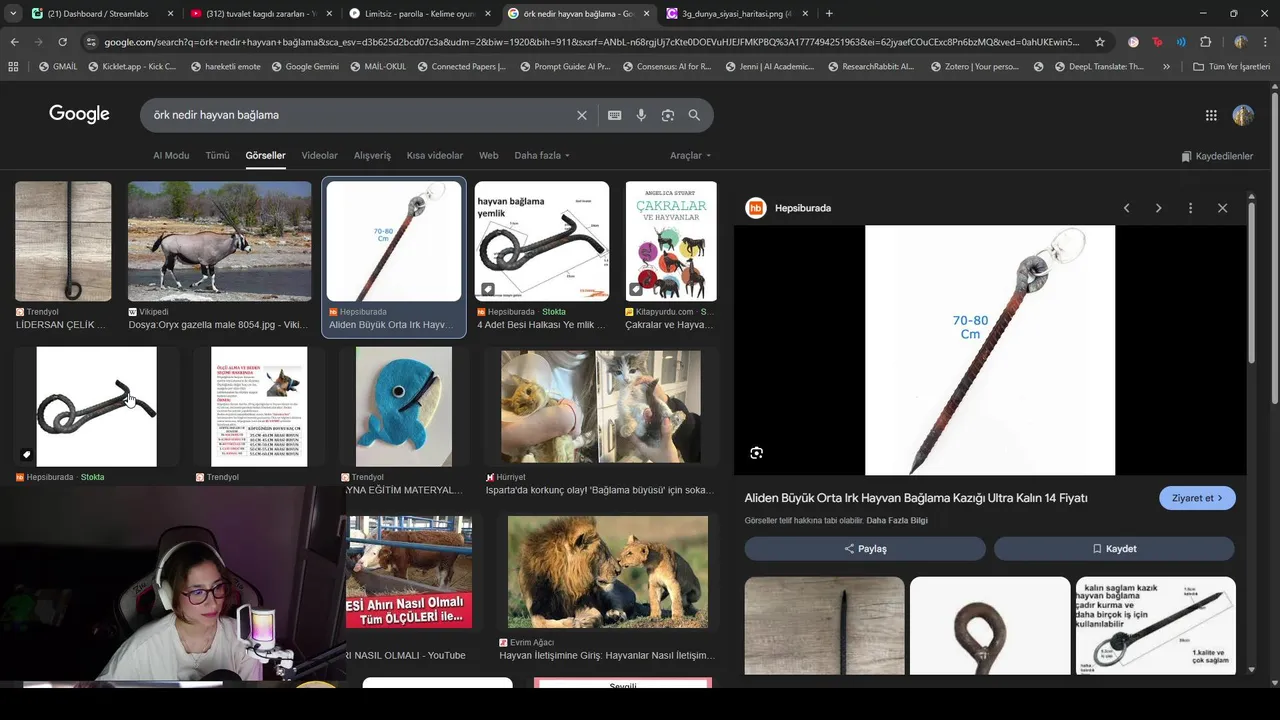Image resolution: width=1280 pixels, height=720 pixels.
Task: Open the Google account avatar
Action: point(1243,115)
